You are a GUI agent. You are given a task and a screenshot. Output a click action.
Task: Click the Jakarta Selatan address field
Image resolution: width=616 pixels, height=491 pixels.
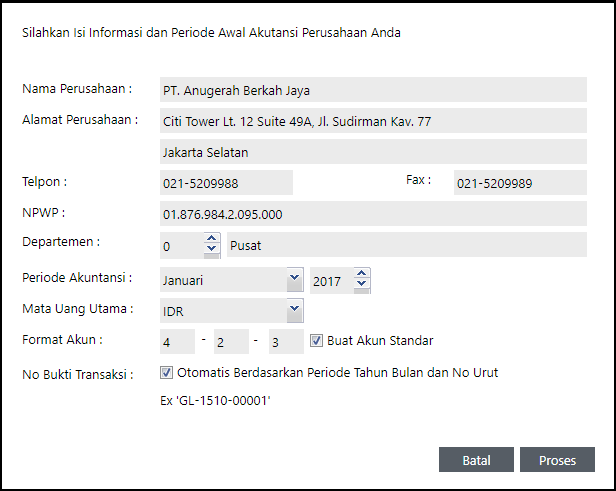click(x=372, y=153)
